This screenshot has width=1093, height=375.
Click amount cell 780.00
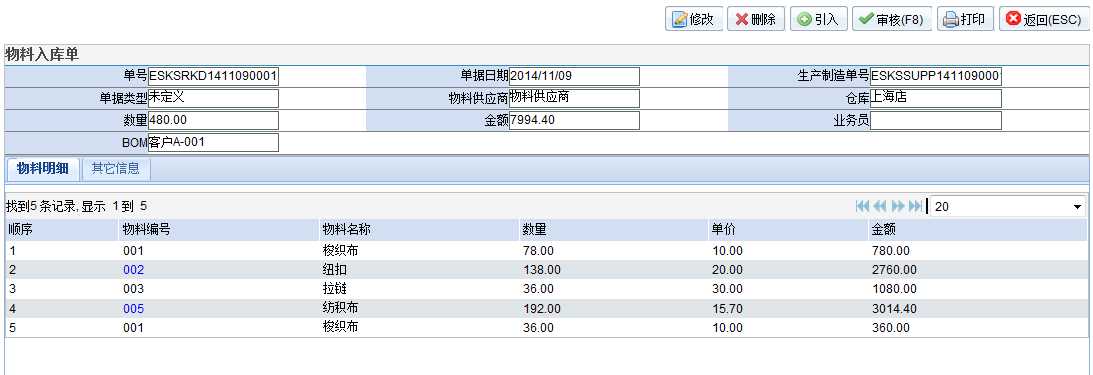coord(891,250)
